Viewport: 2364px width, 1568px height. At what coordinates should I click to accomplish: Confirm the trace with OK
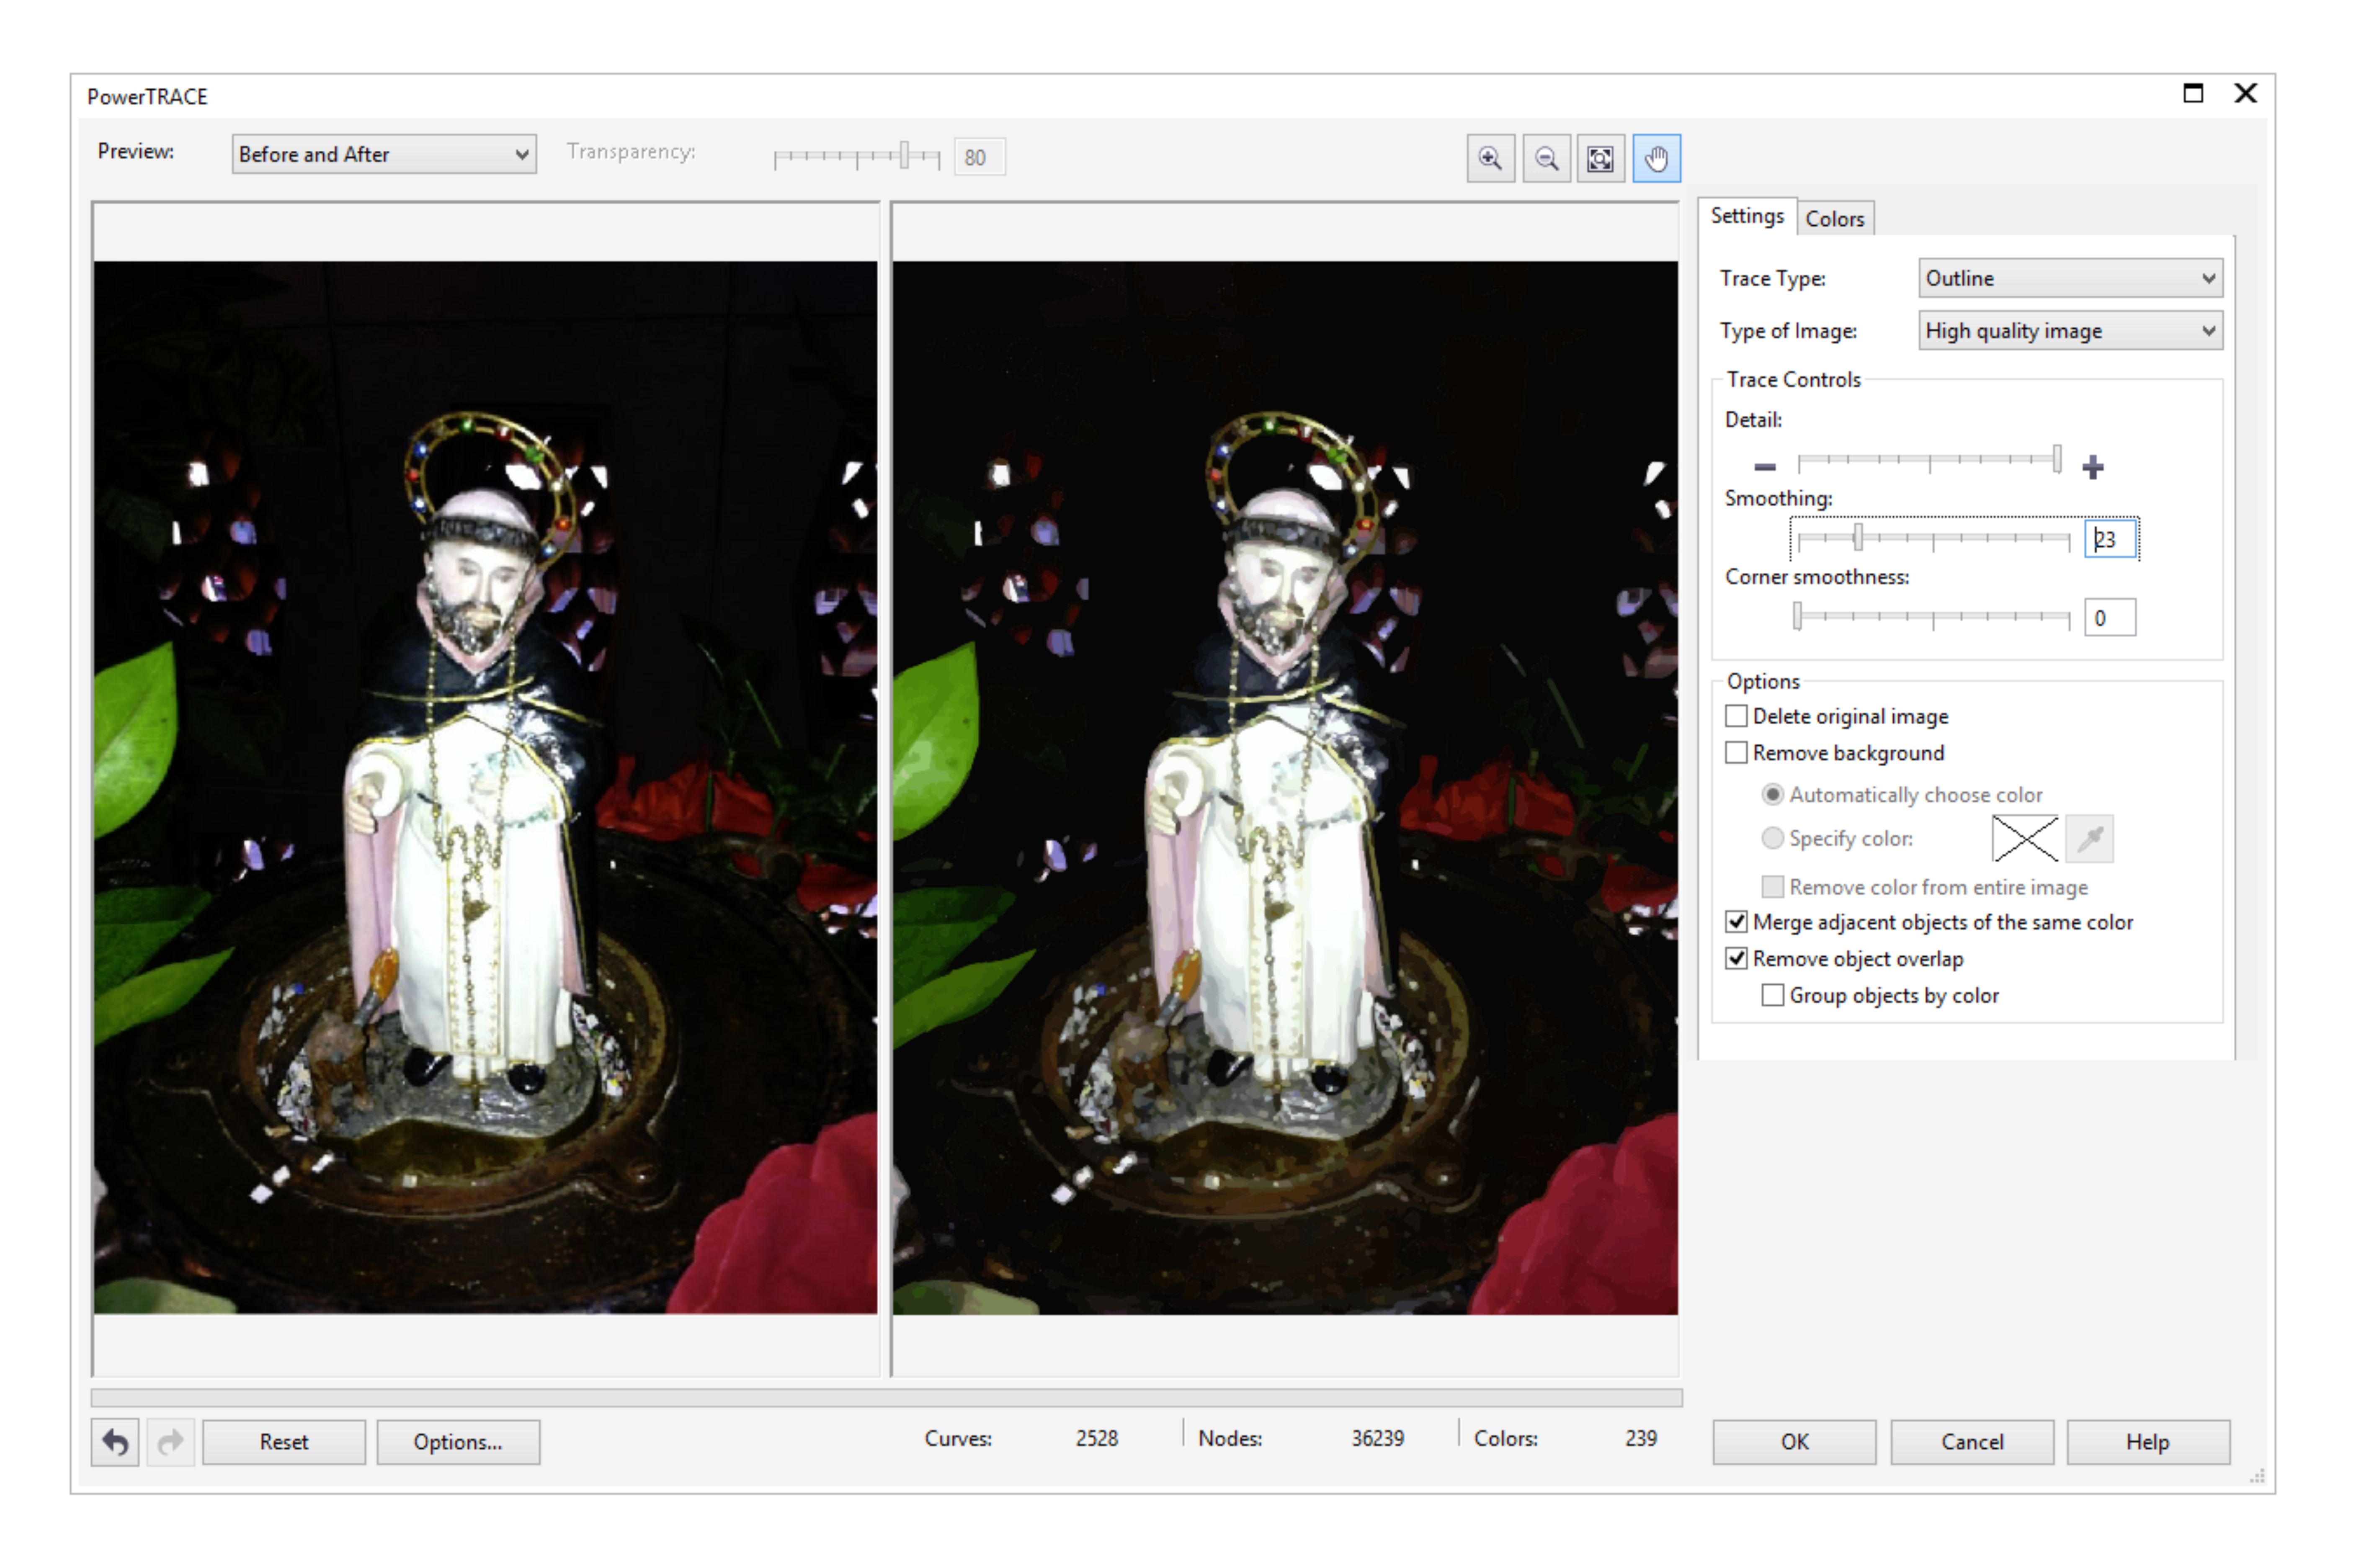pyautogui.click(x=1794, y=1442)
